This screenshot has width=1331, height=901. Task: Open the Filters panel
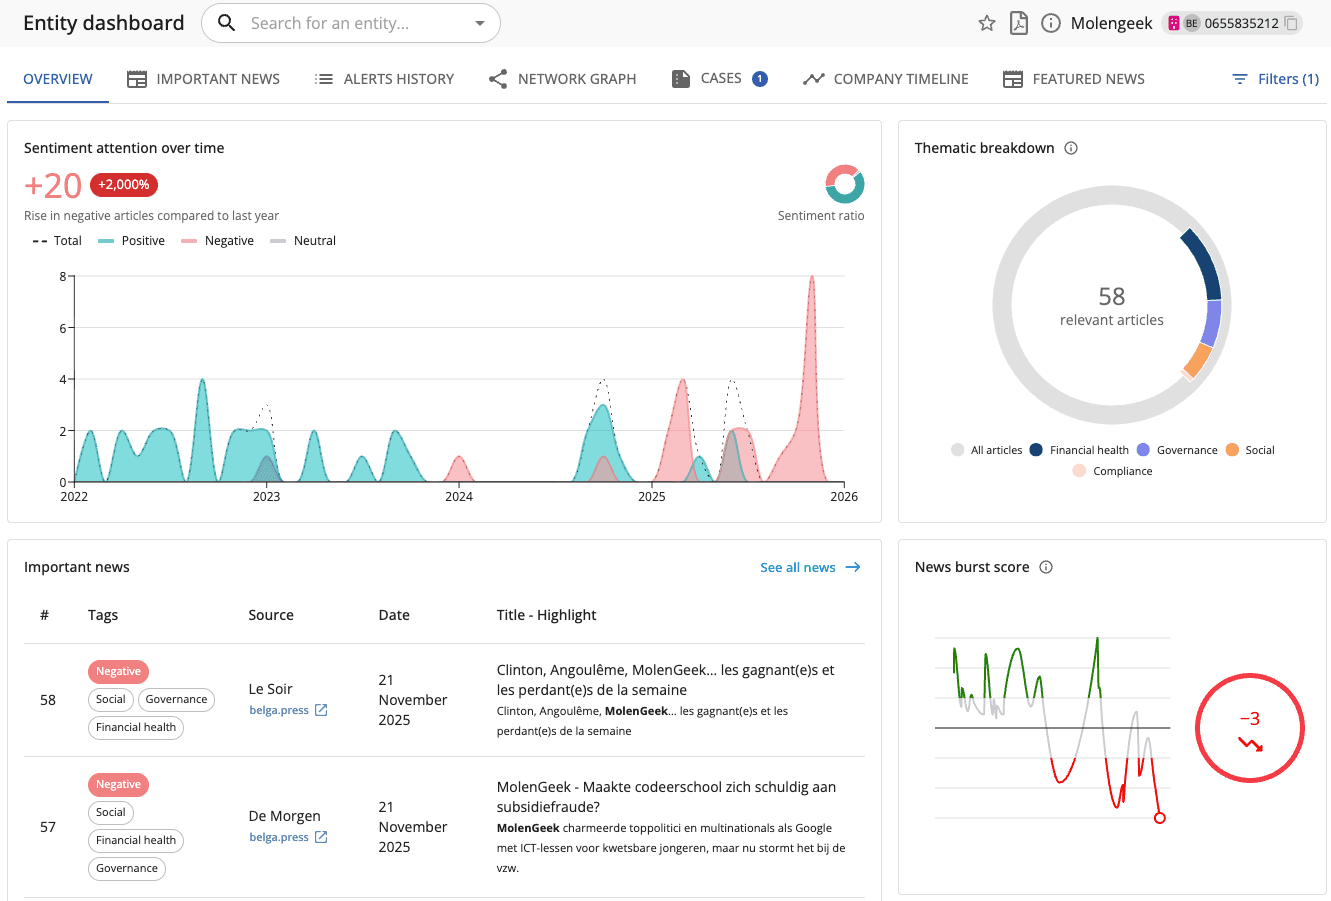[1275, 78]
